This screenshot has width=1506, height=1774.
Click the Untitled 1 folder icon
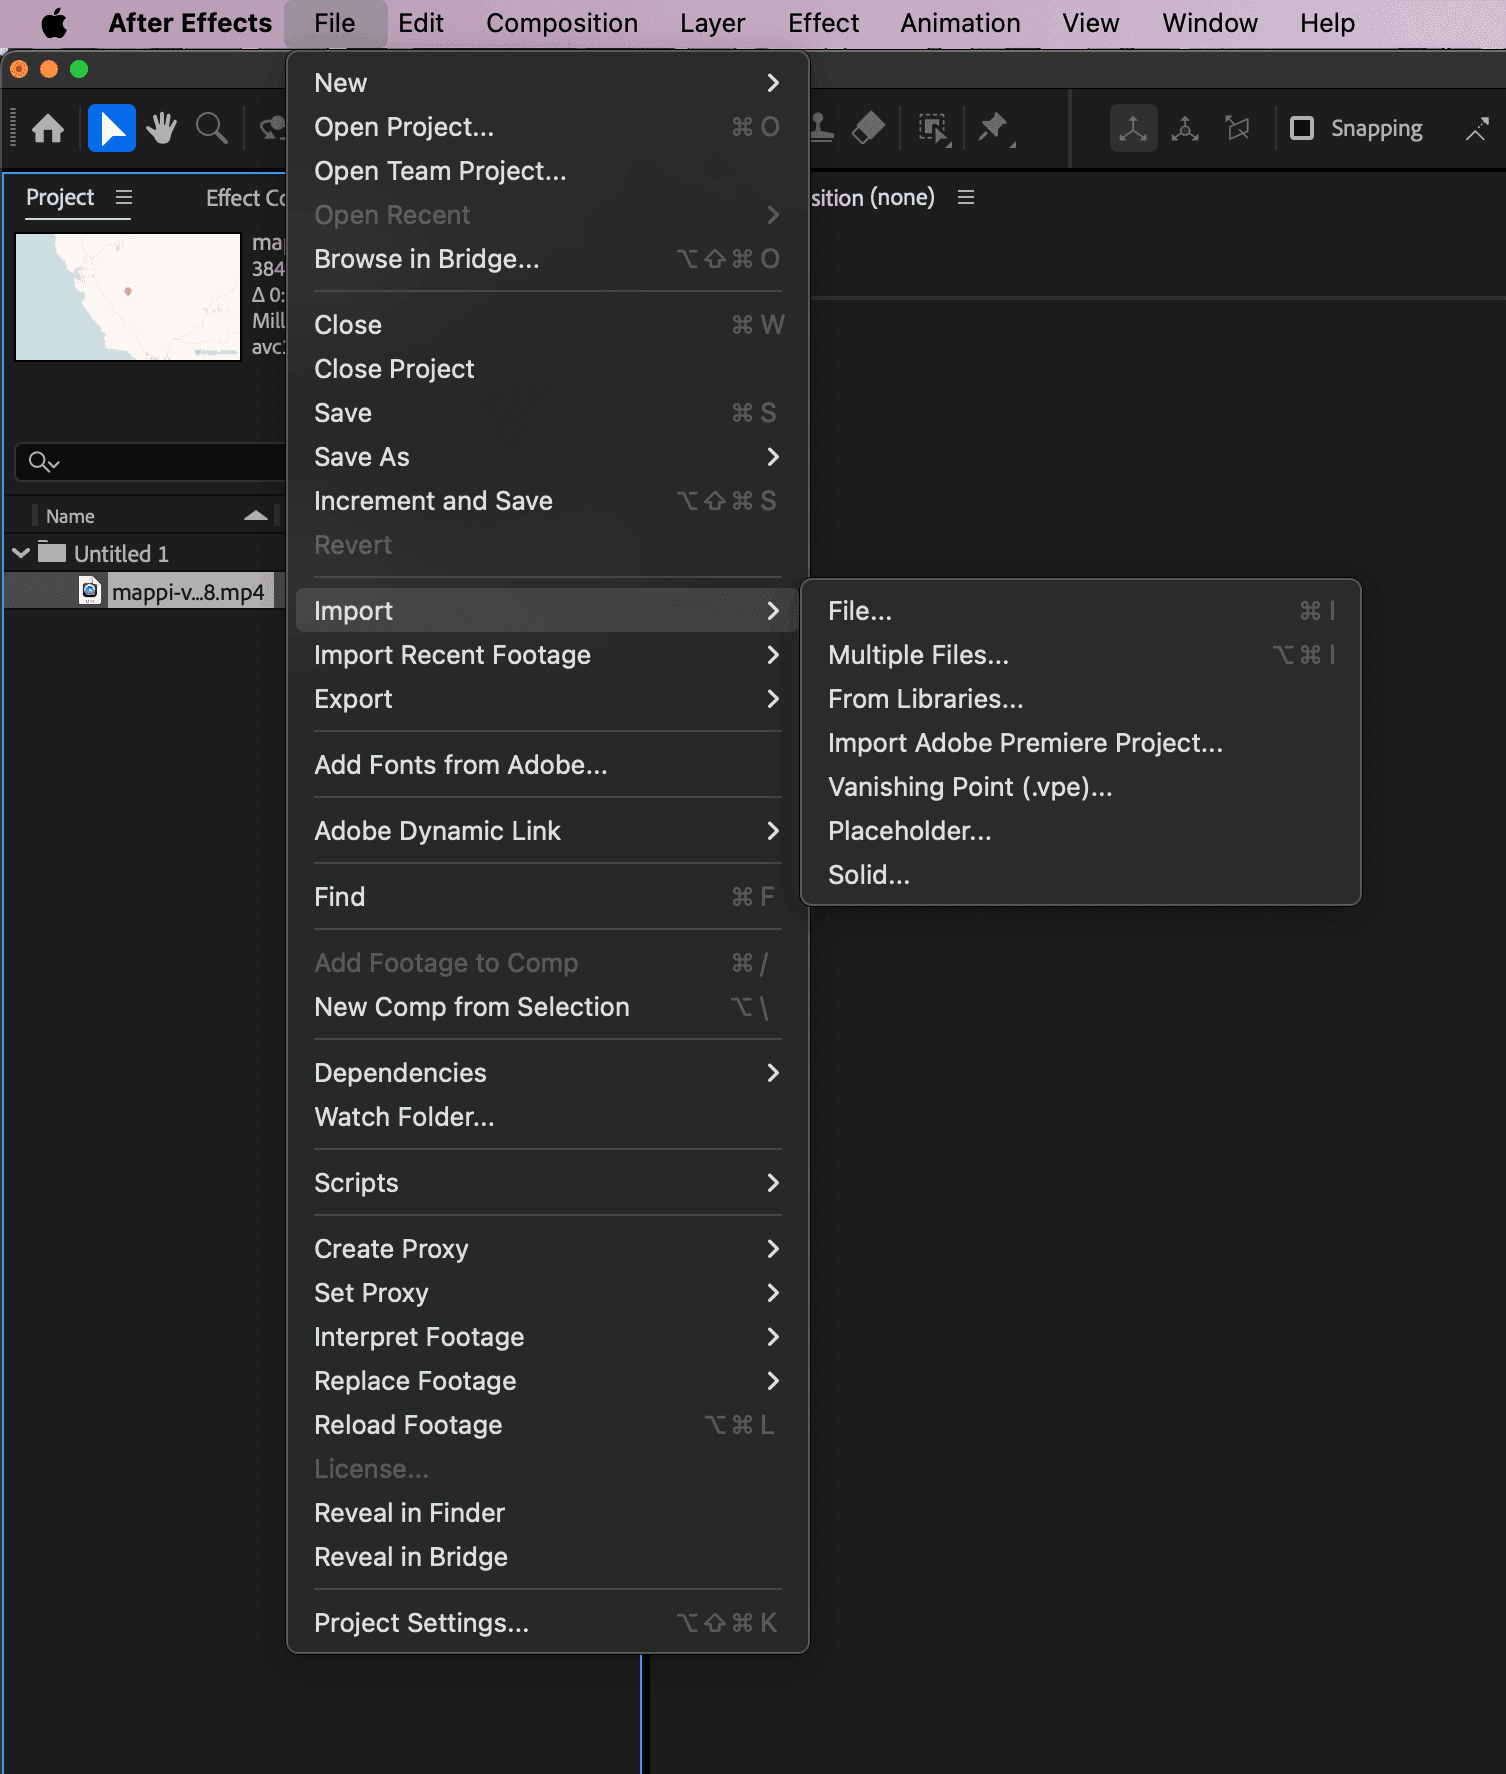click(x=52, y=552)
